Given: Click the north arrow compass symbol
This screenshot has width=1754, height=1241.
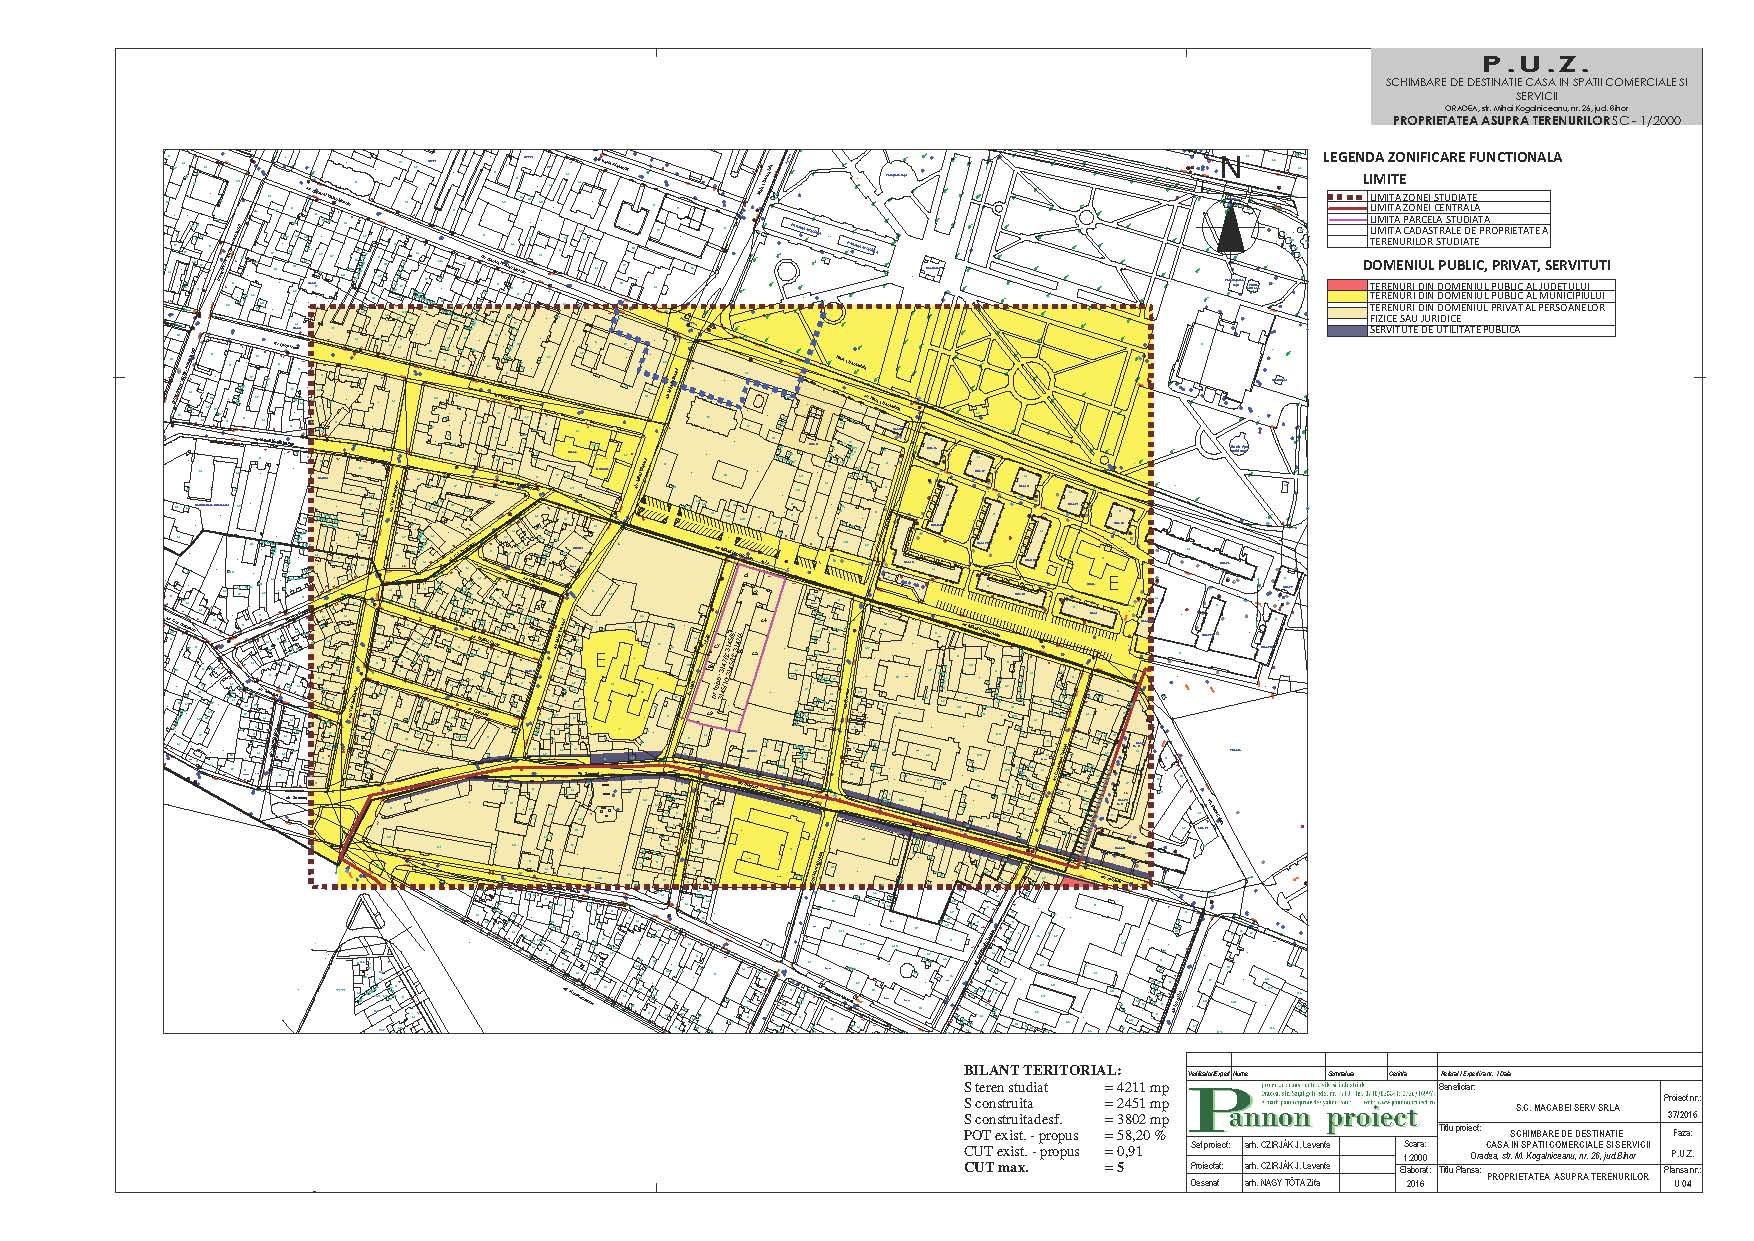Looking at the screenshot, I should [1230, 225].
